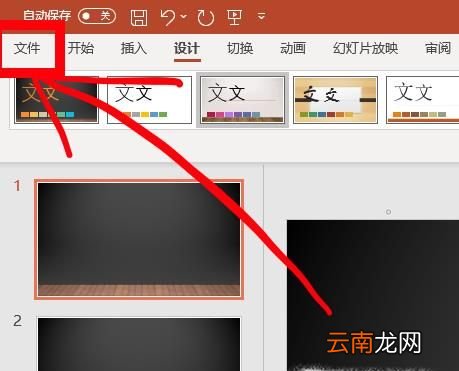Choose the highlighted gray gradient theme
Image resolution: width=459 pixels, height=371 pixels.
243,100
